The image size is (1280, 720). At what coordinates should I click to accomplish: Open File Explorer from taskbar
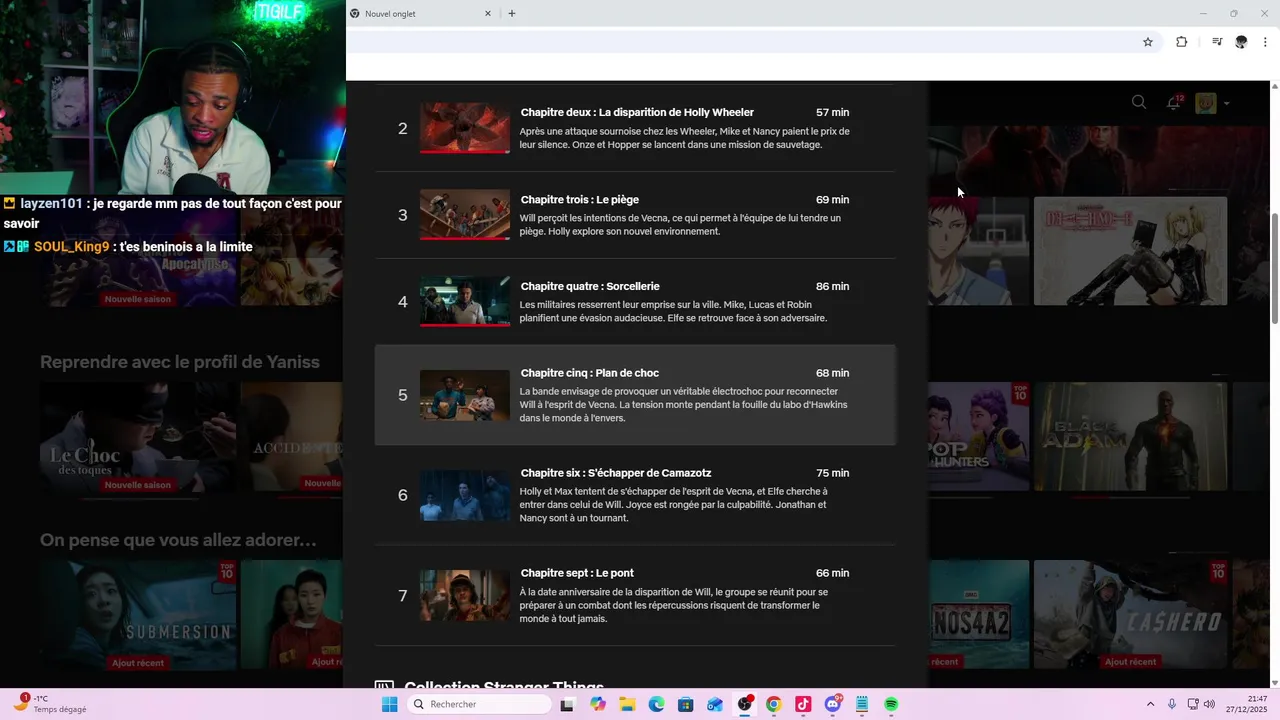click(627, 704)
